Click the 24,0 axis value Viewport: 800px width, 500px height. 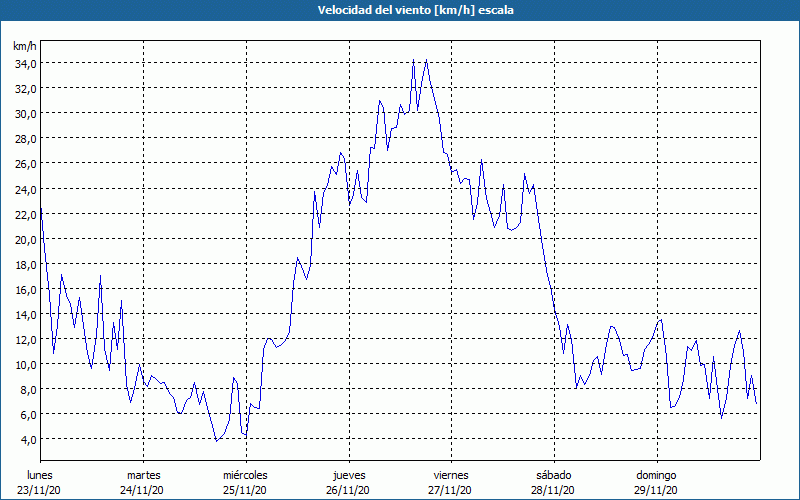pyautogui.click(x=26, y=189)
